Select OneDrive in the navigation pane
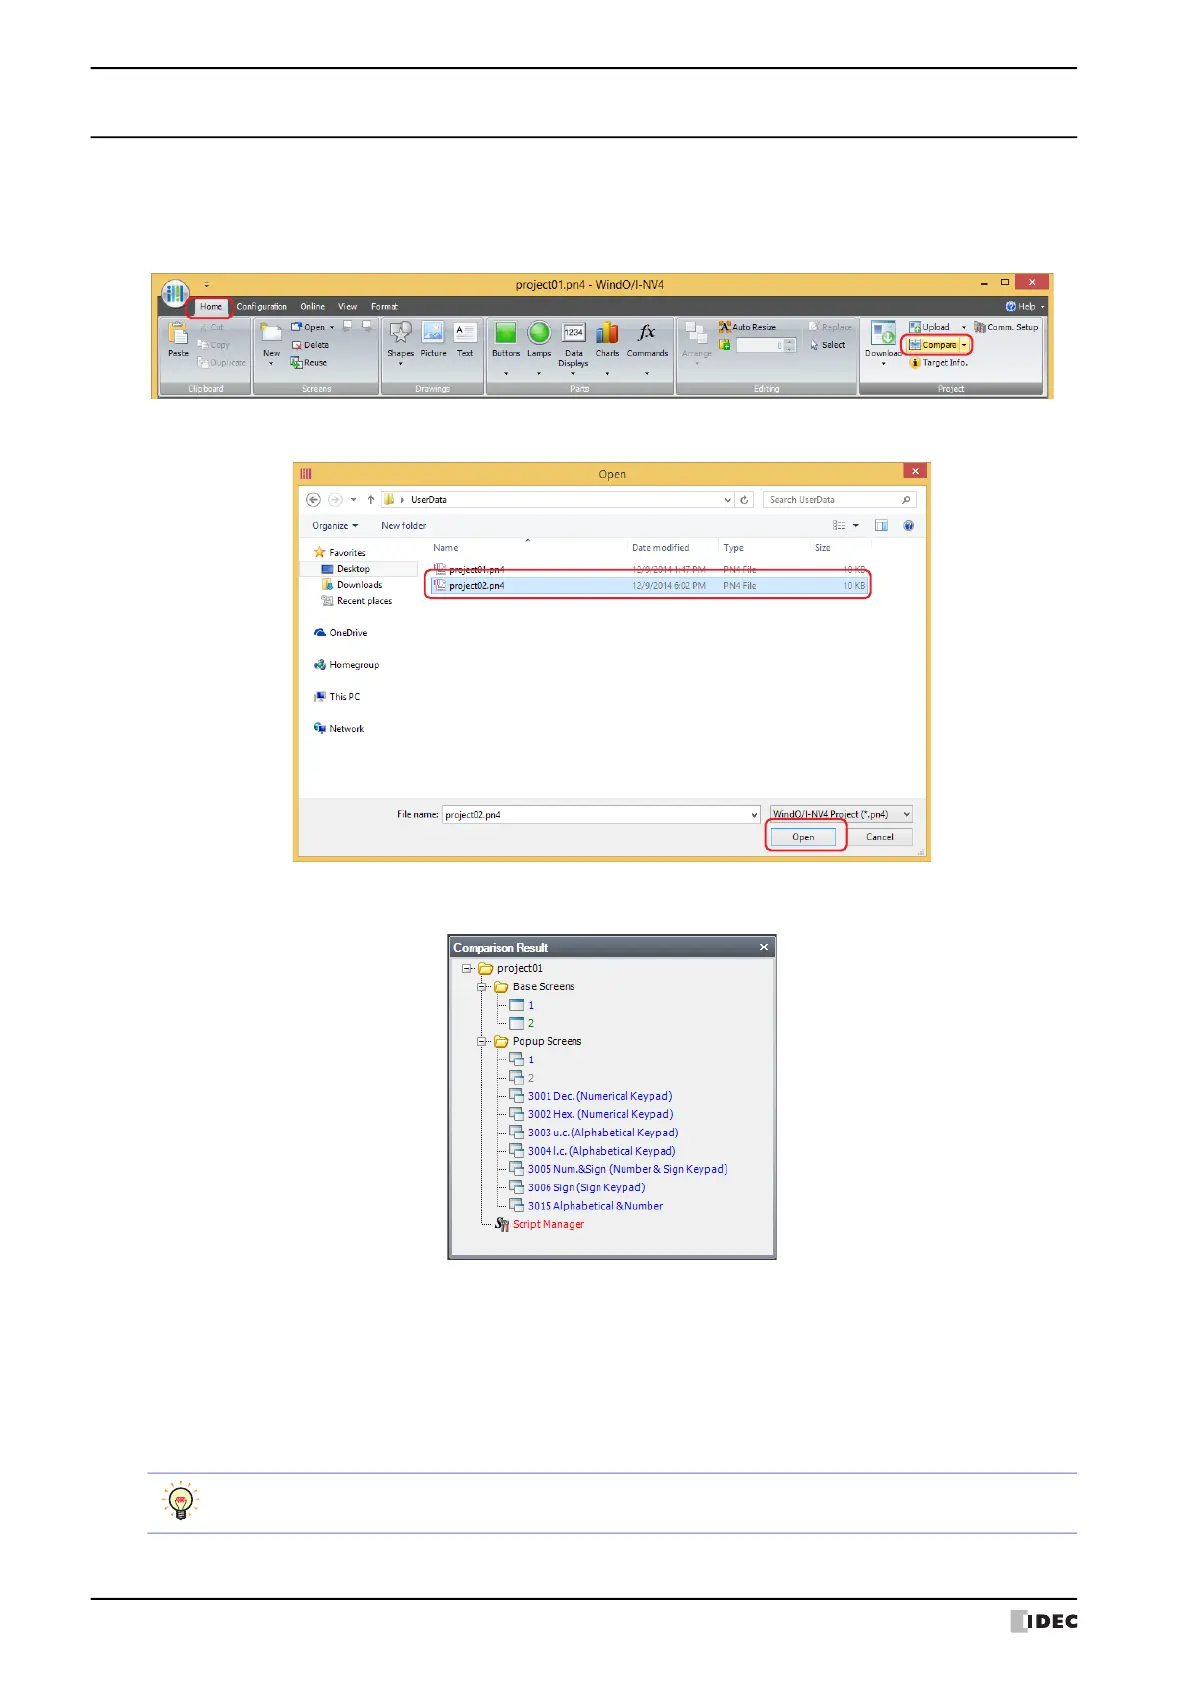Screen dimensions: 1191x1684 pyautogui.click(x=340, y=633)
